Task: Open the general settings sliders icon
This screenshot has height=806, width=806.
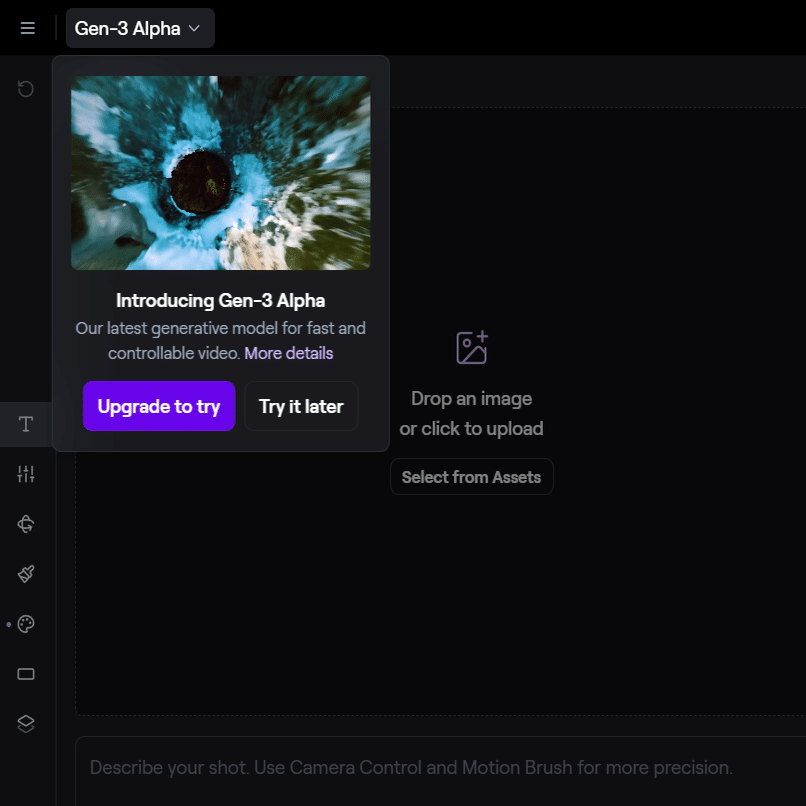Action: (x=26, y=474)
